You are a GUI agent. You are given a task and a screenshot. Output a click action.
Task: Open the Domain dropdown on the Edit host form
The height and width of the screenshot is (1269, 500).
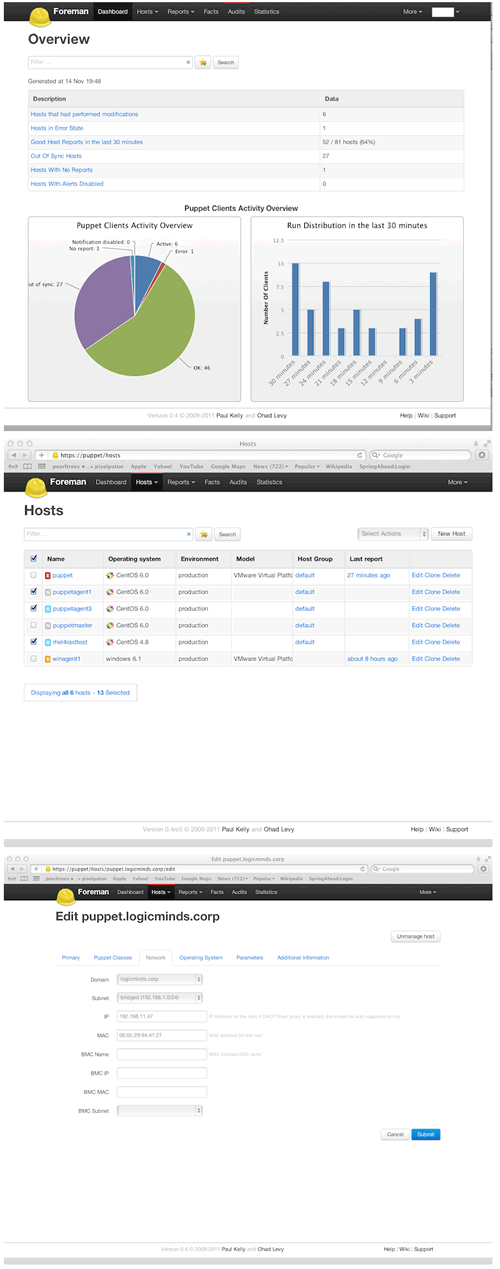tap(160, 980)
